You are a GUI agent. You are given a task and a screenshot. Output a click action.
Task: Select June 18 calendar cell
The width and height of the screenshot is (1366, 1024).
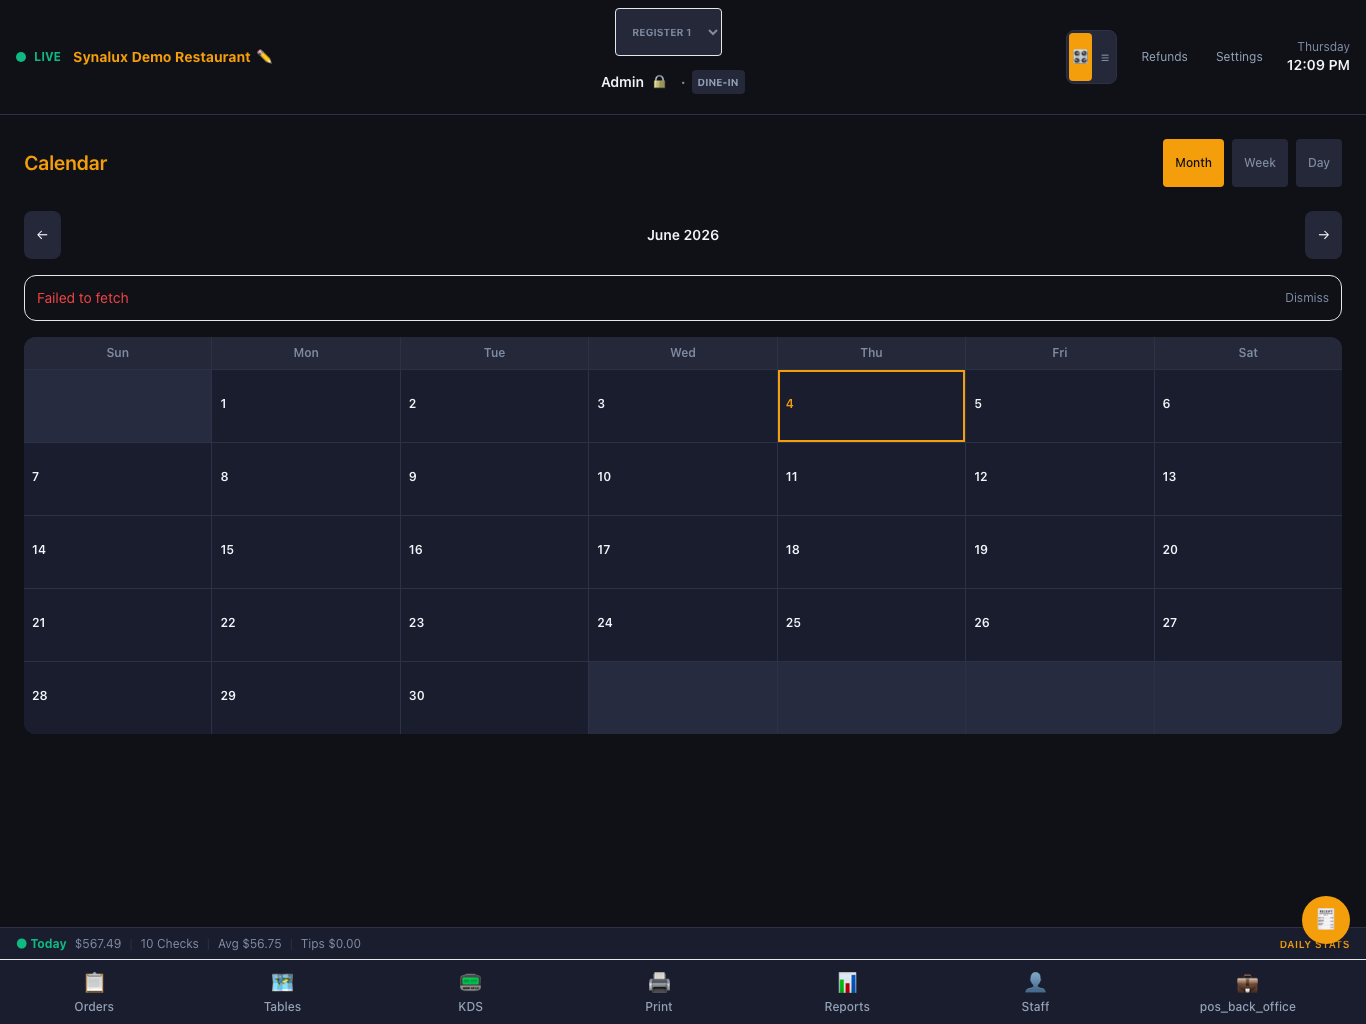[x=871, y=552]
